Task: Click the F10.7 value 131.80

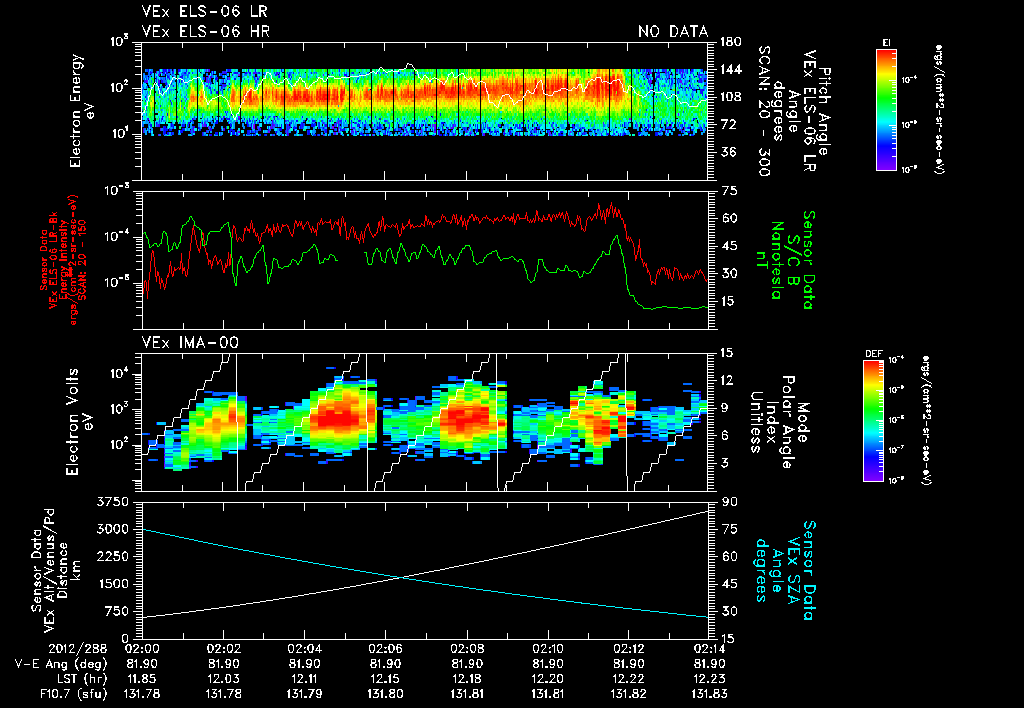Action: 385,694
